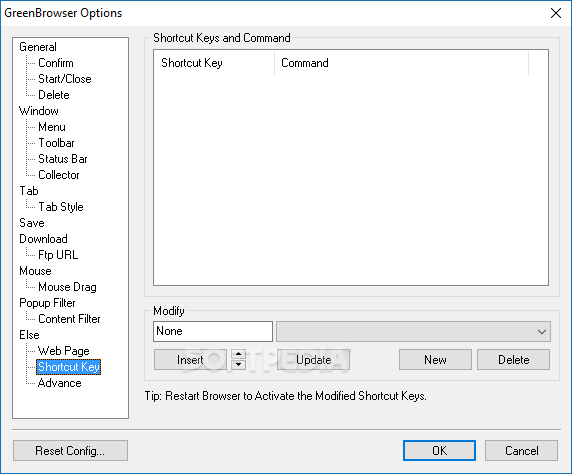
Task: Select the Else category
Action: tap(29, 335)
